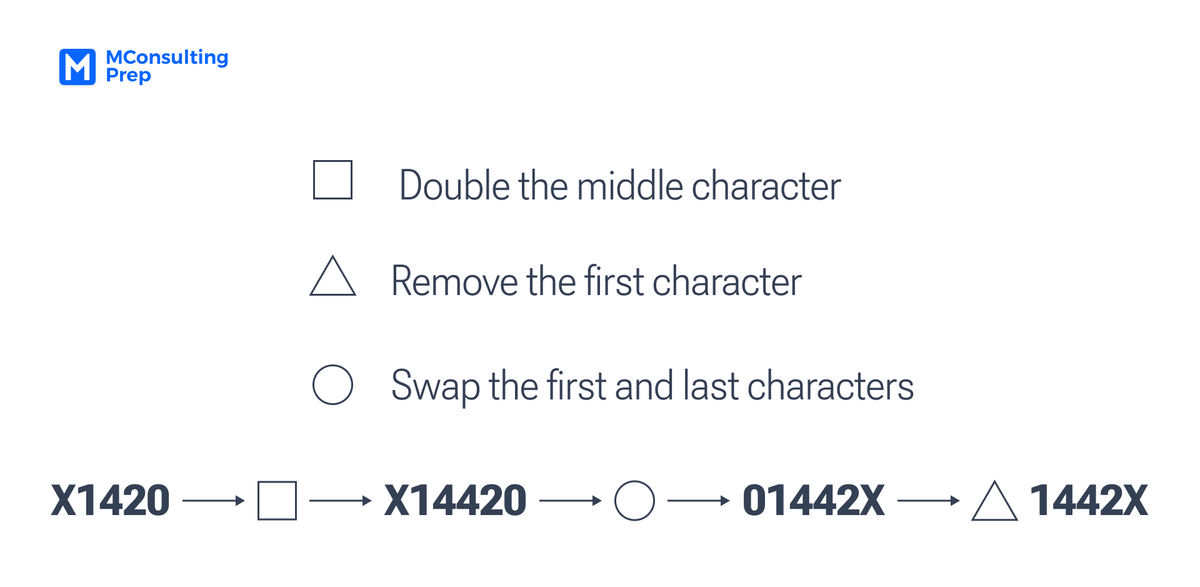Image resolution: width=1200 pixels, height=587 pixels.
Task: Click the "Remove the first character" rule text
Action: tap(596, 282)
